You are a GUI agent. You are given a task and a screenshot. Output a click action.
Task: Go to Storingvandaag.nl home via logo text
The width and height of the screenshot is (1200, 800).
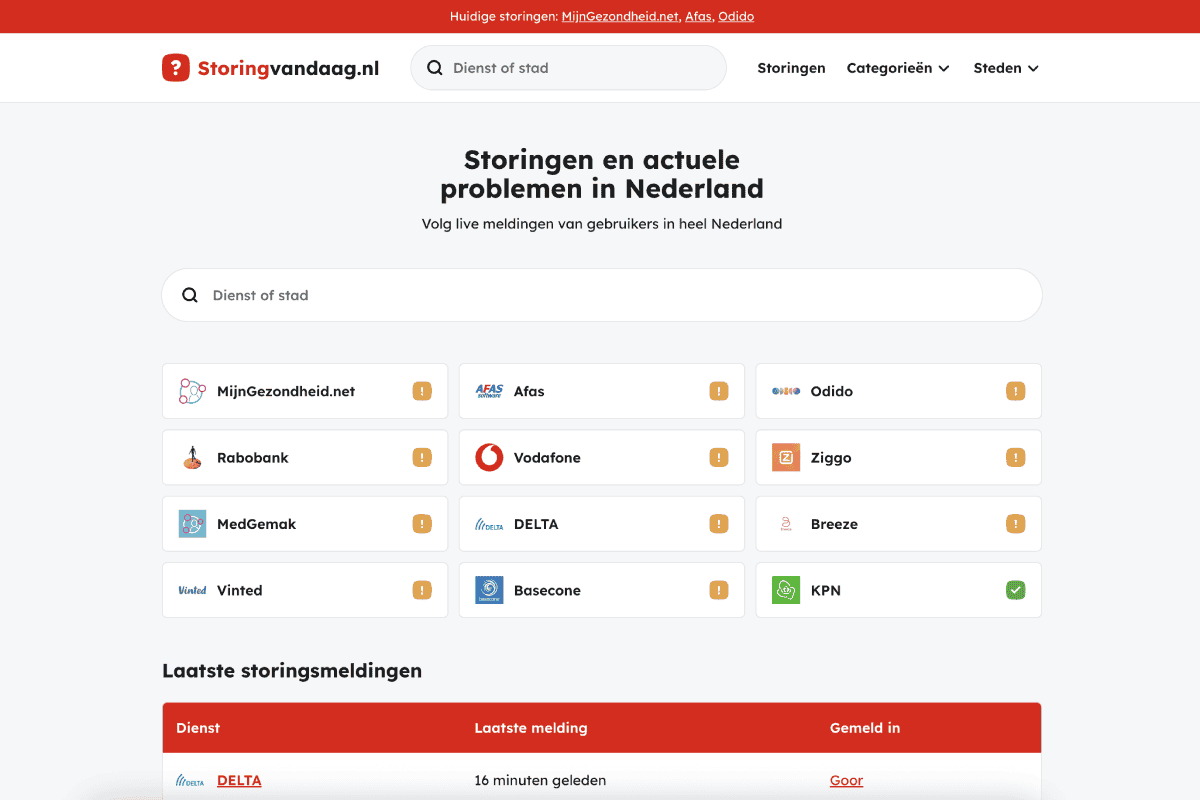[288, 68]
